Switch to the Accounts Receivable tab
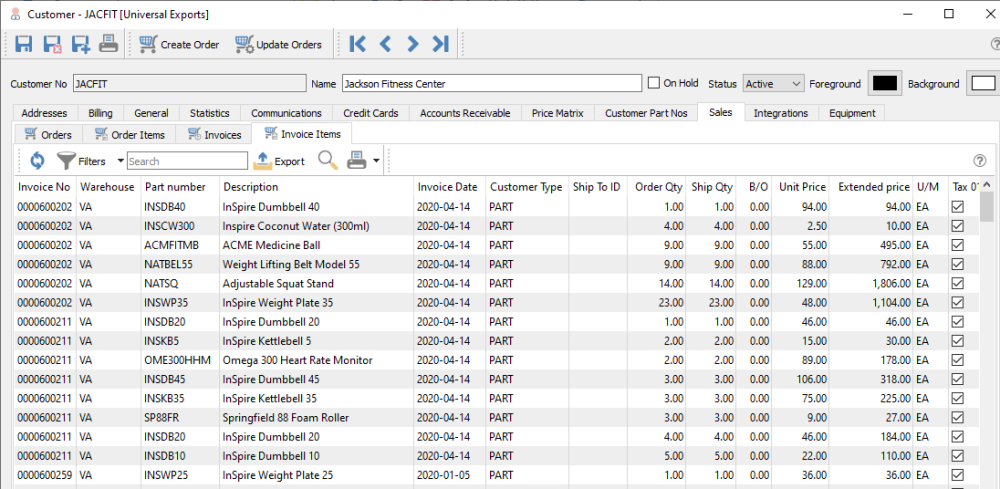 click(465, 113)
